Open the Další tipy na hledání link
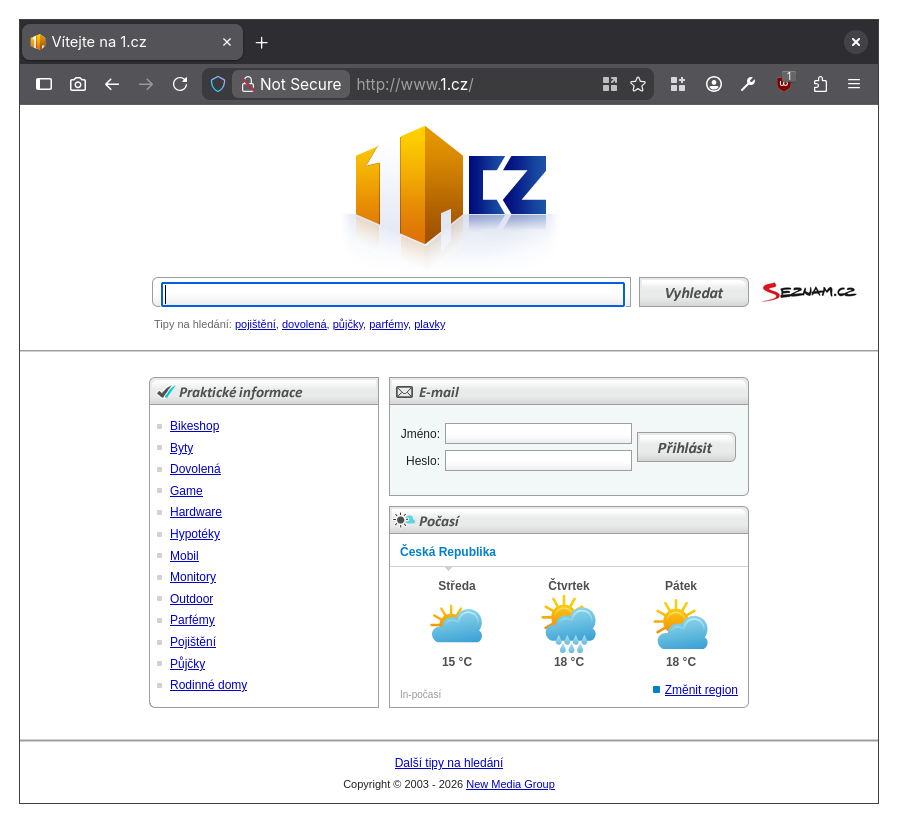This screenshot has width=898, height=823. click(449, 763)
